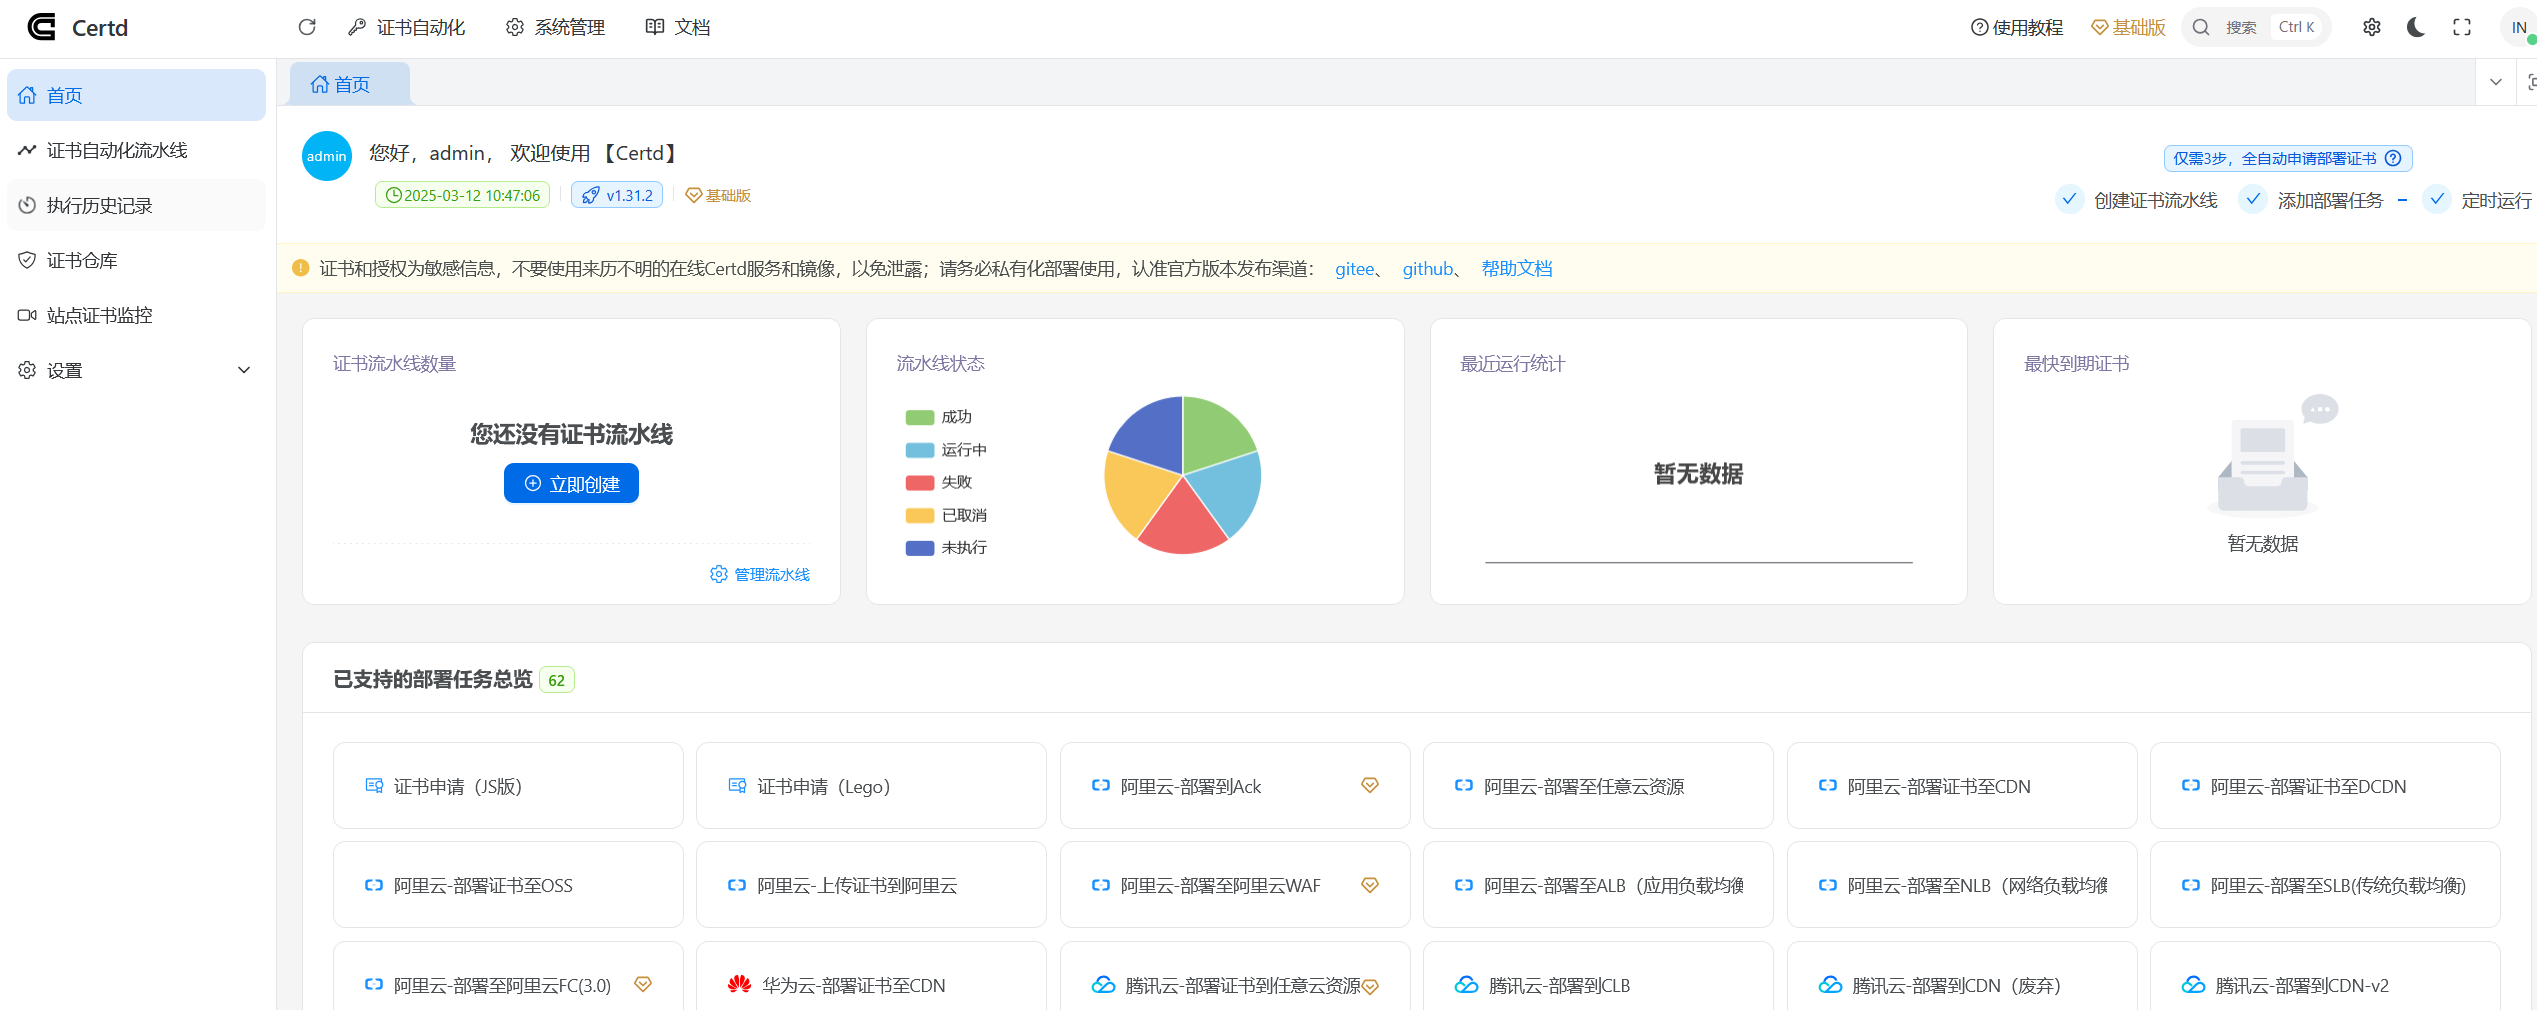Open 文档 in top navigation
Image resolution: width=2537 pixels, height=1010 pixels.
click(678, 27)
